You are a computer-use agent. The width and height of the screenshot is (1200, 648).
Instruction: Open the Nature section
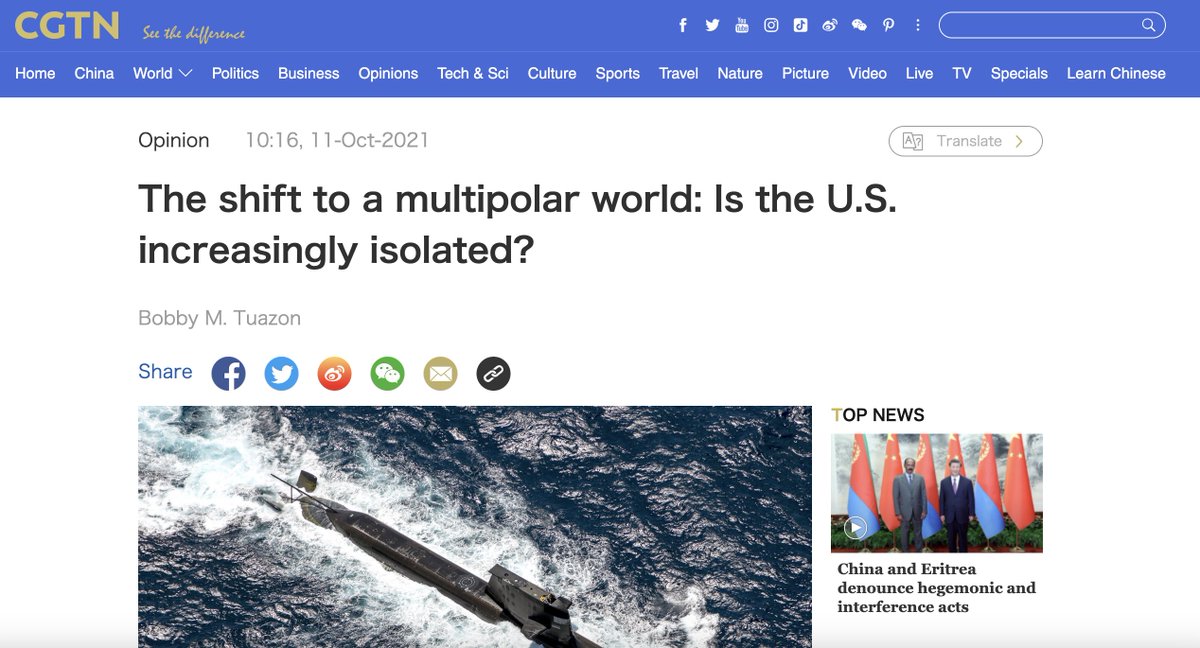pos(740,73)
